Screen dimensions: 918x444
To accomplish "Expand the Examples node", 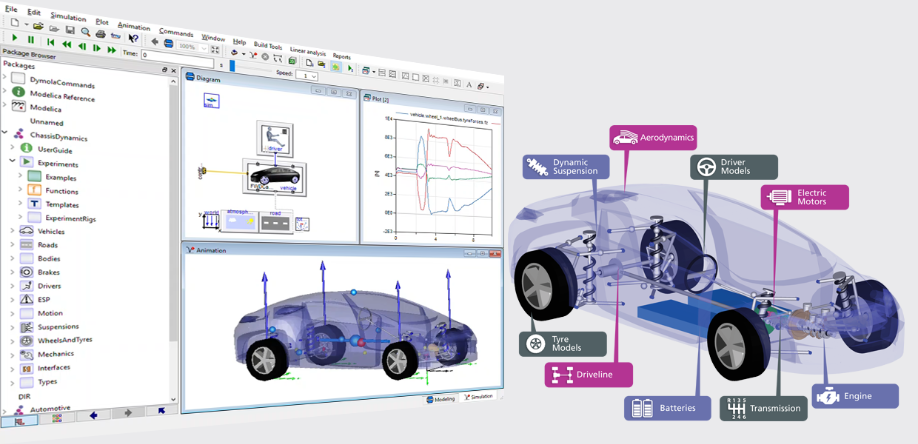I will (20, 174).
